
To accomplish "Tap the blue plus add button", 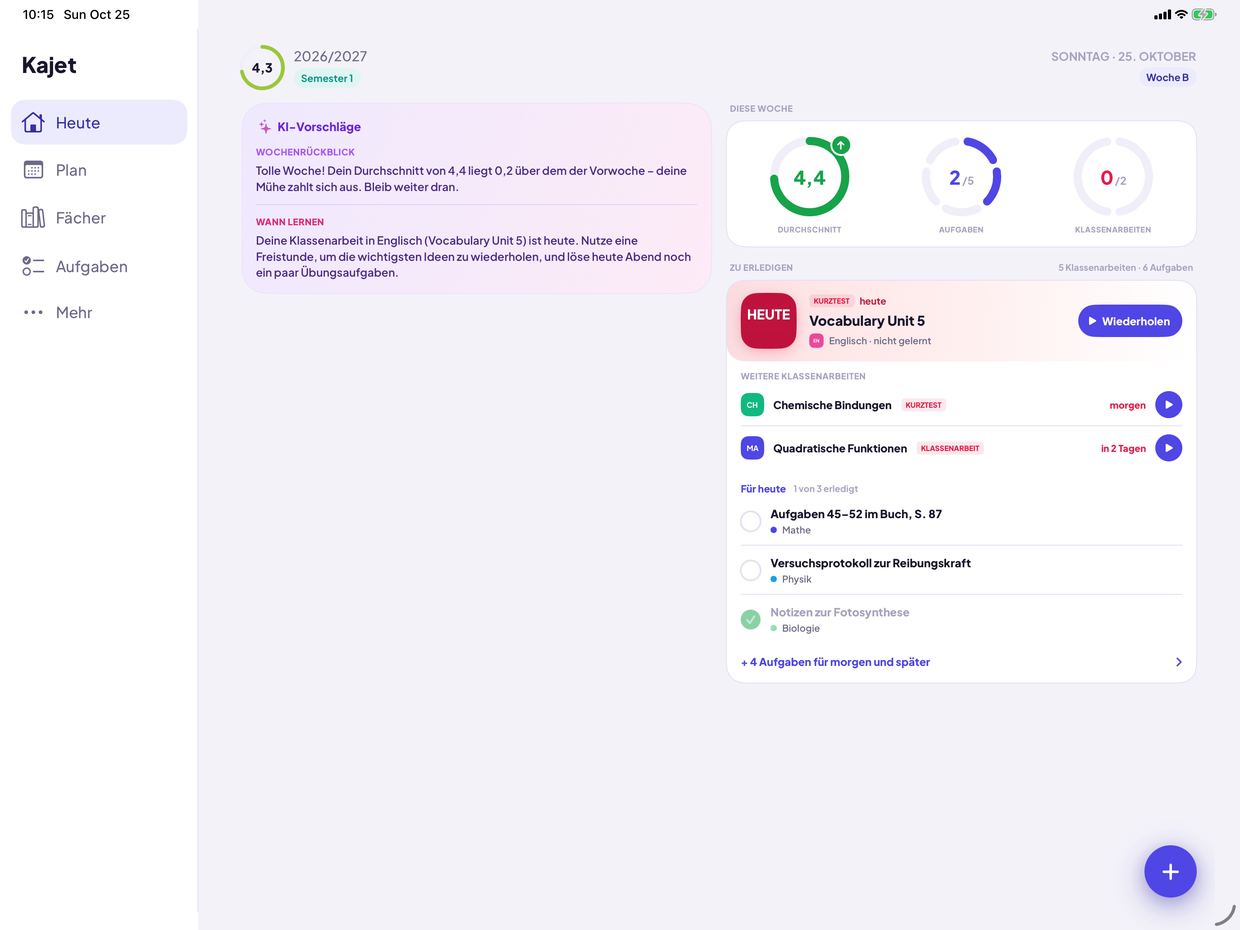I will tap(1170, 871).
